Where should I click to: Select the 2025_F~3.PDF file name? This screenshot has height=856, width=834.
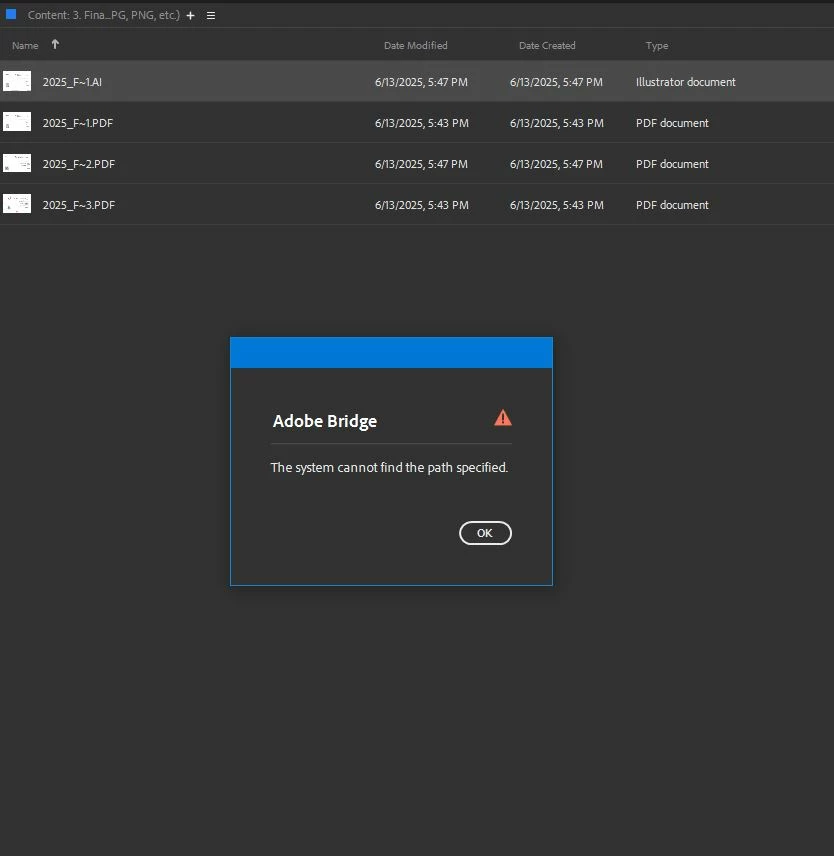coord(79,205)
